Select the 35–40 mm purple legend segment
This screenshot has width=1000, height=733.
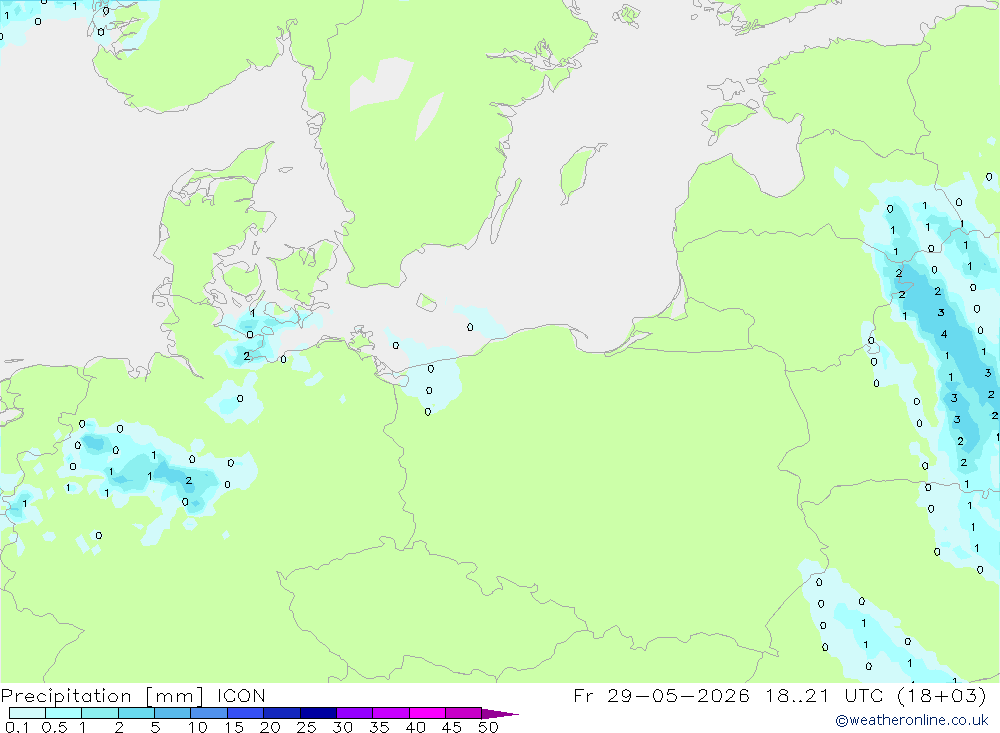click(390, 713)
